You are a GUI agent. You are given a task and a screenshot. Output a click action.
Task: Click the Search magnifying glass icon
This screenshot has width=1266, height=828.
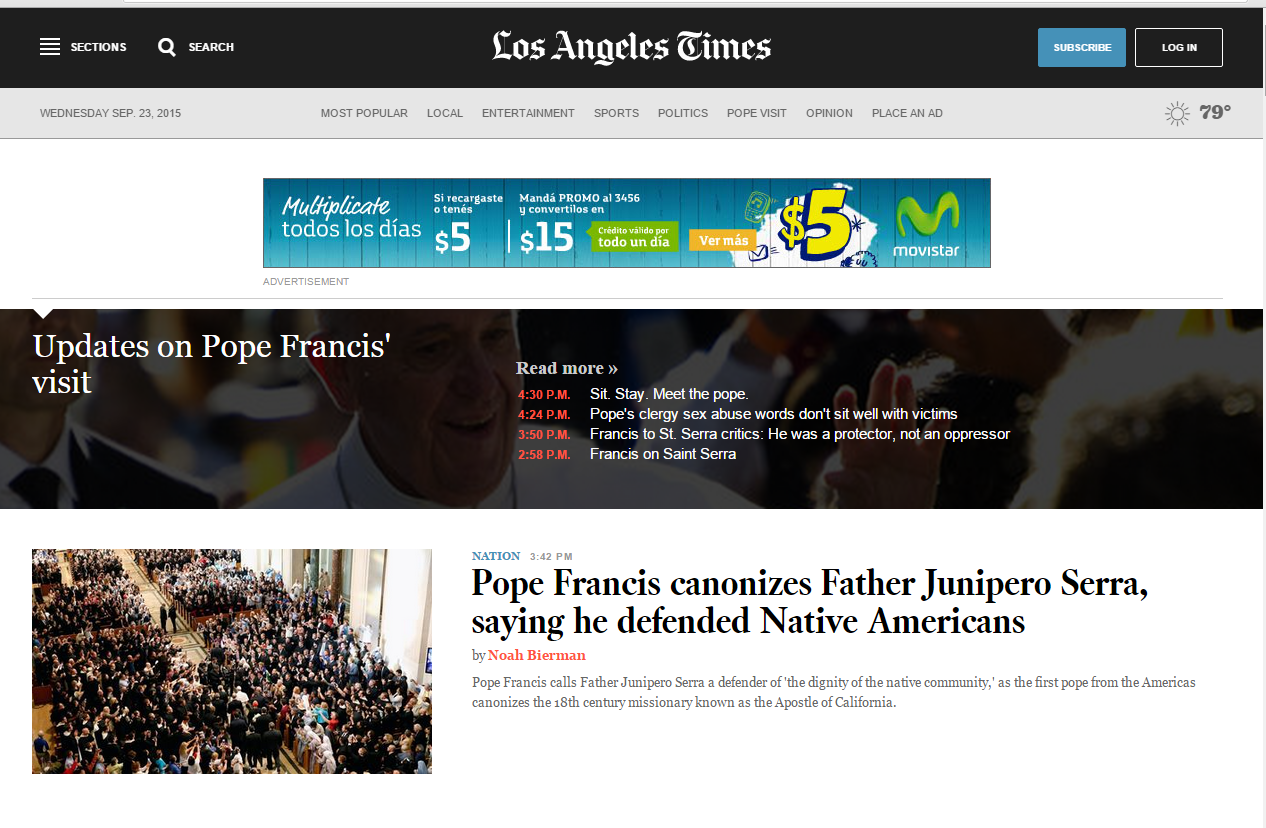click(x=167, y=47)
